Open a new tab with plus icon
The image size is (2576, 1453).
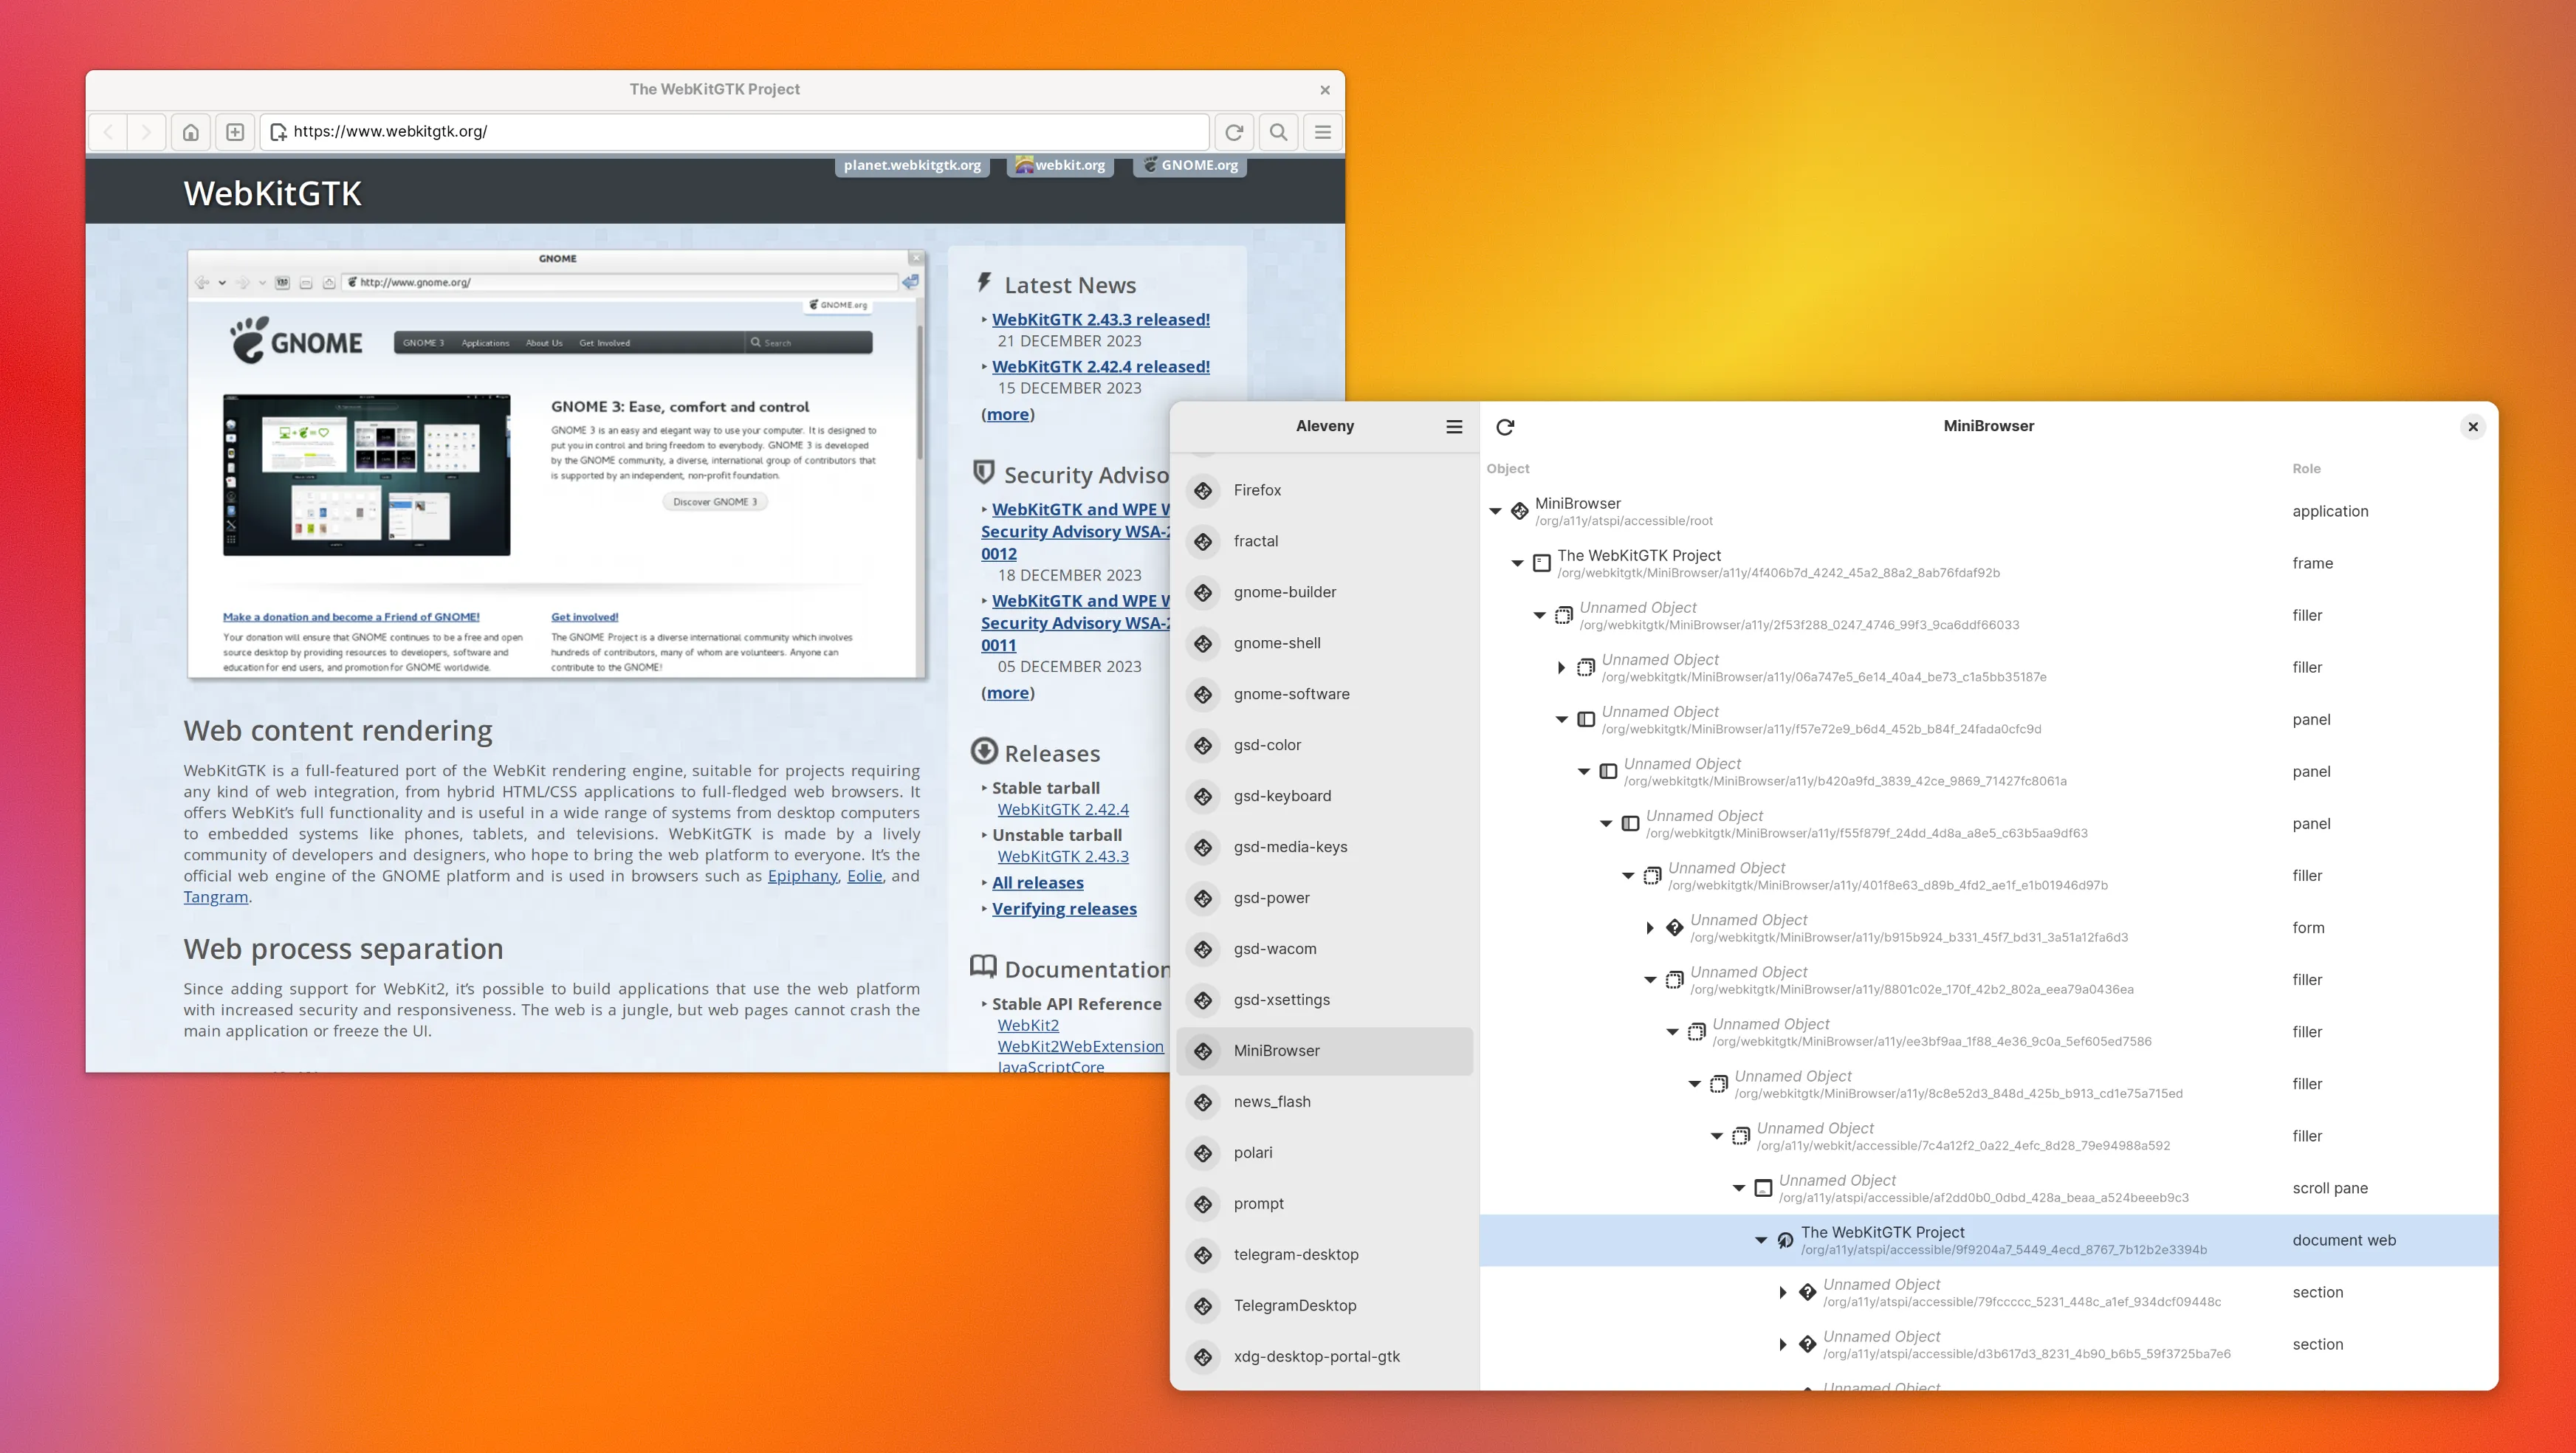[x=235, y=132]
